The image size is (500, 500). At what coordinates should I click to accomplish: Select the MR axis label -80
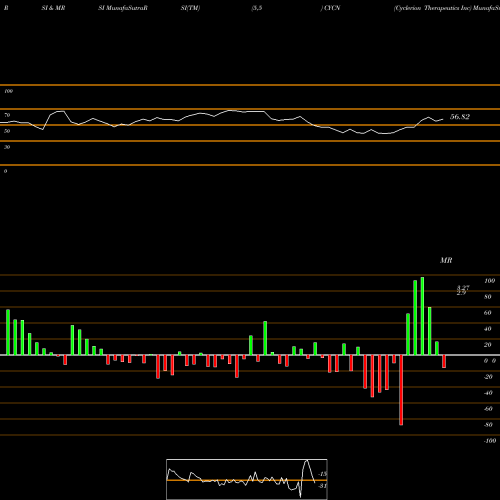pyautogui.click(x=488, y=425)
